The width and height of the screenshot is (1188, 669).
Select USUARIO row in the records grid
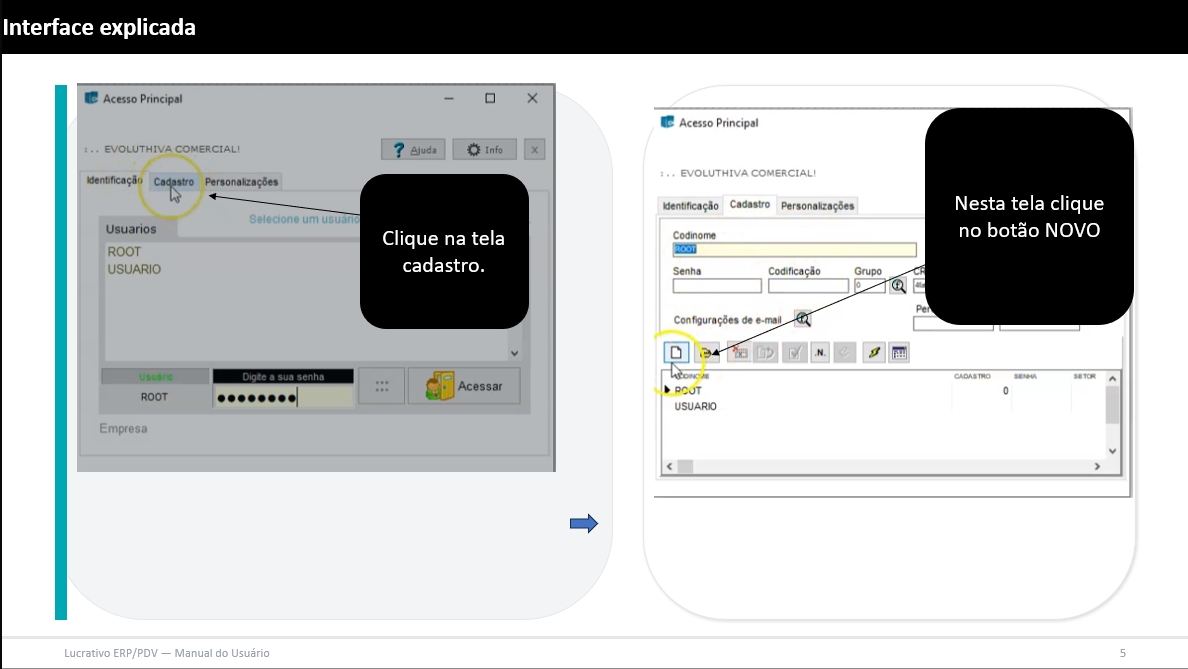coord(696,407)
